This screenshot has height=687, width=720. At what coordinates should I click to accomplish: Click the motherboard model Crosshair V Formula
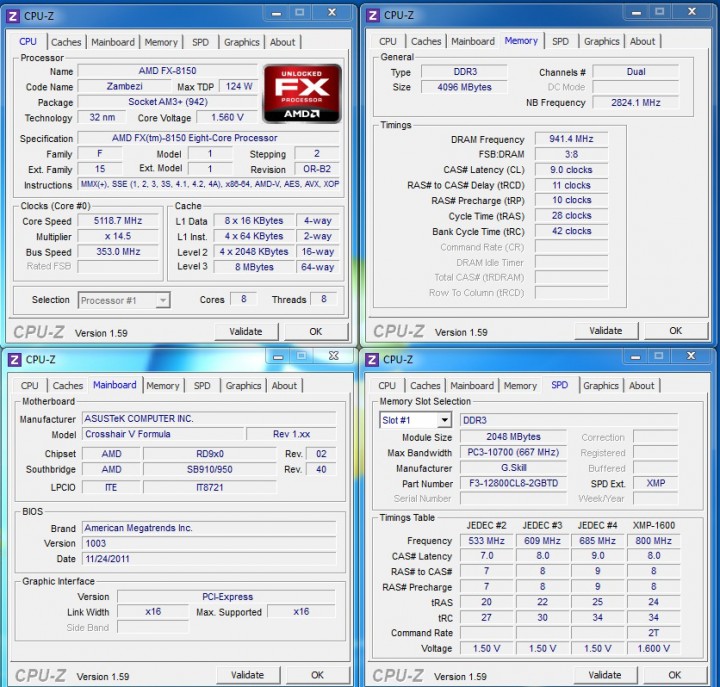[x=163, y=434]
